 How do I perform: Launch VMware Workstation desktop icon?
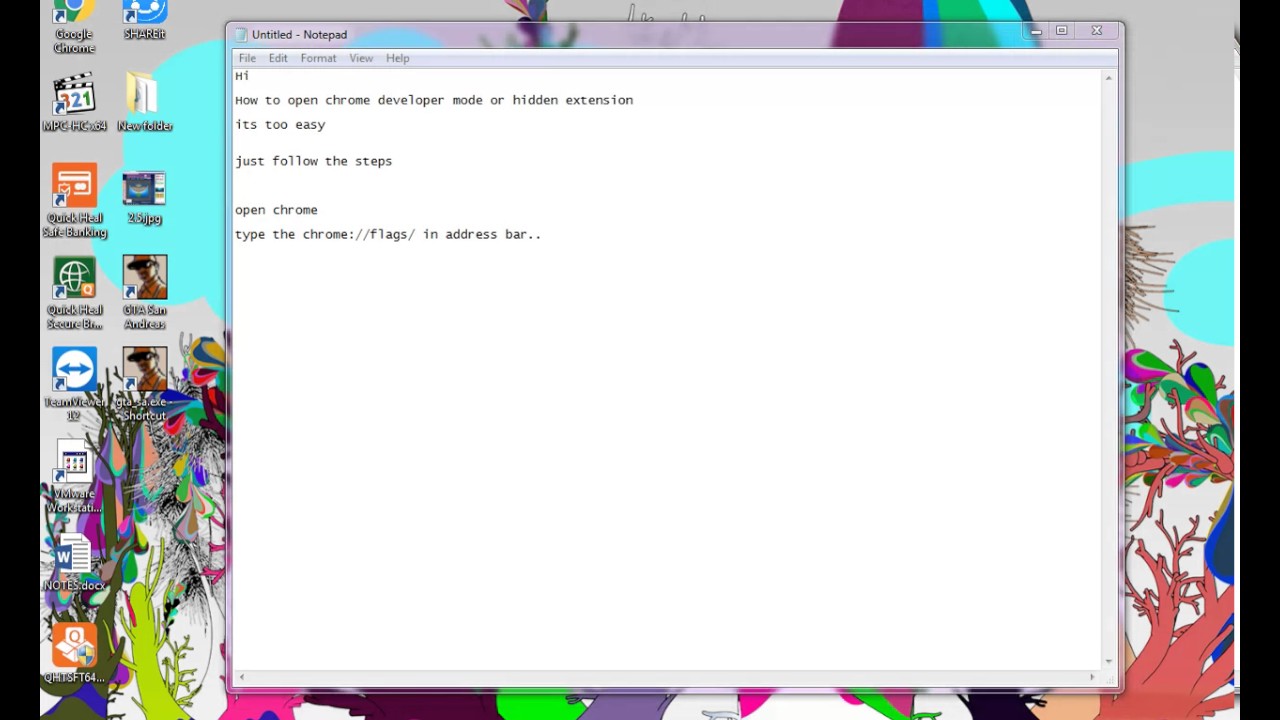coord(74,478)
